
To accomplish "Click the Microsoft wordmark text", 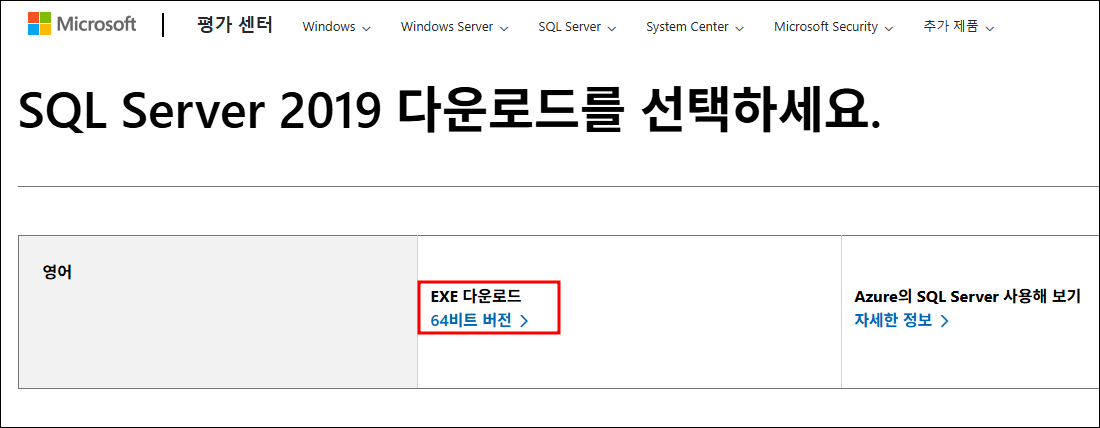I will pos(98,24).
